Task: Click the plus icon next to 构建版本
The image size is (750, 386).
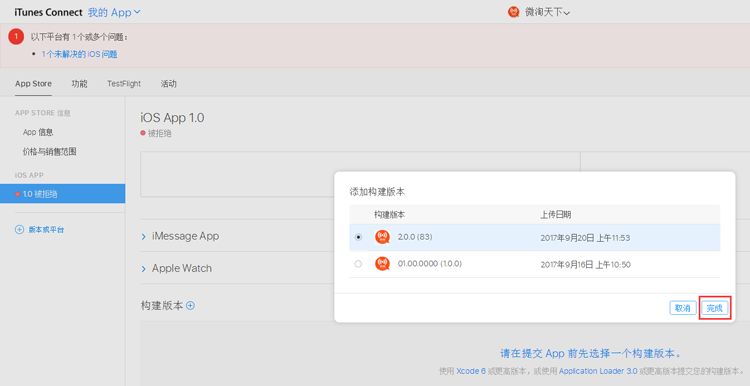Action: (190, 305)
